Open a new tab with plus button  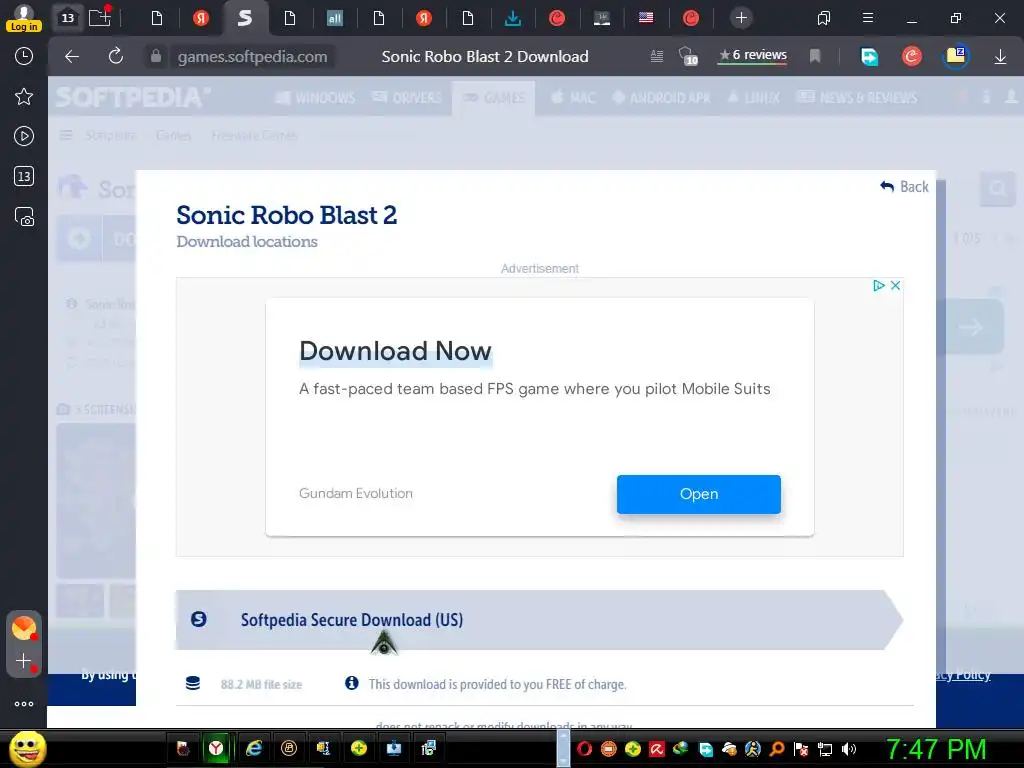(741, 18)
